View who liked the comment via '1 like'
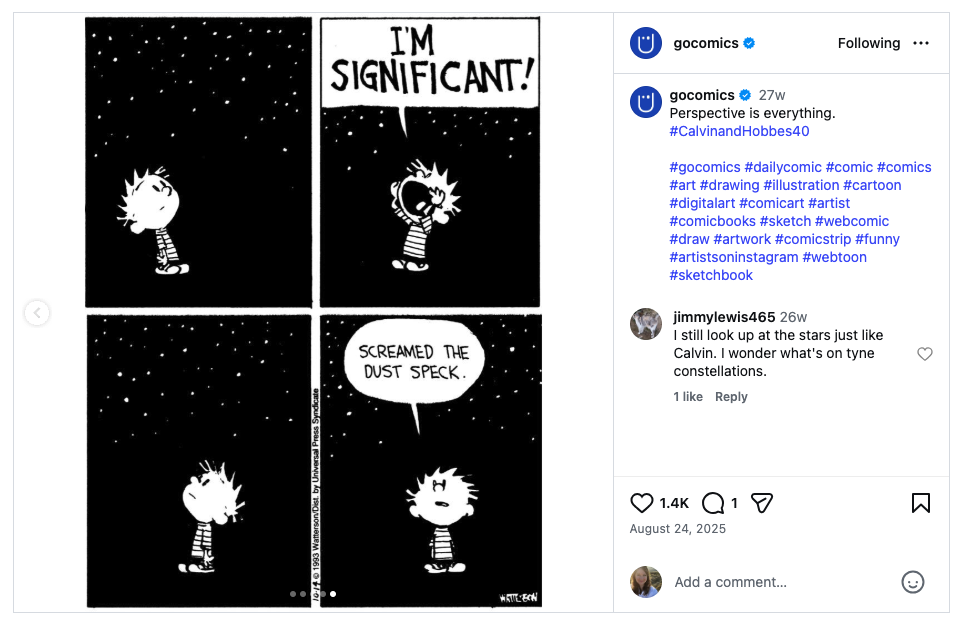This screenshot has height=635, width=970. (688, 396)
